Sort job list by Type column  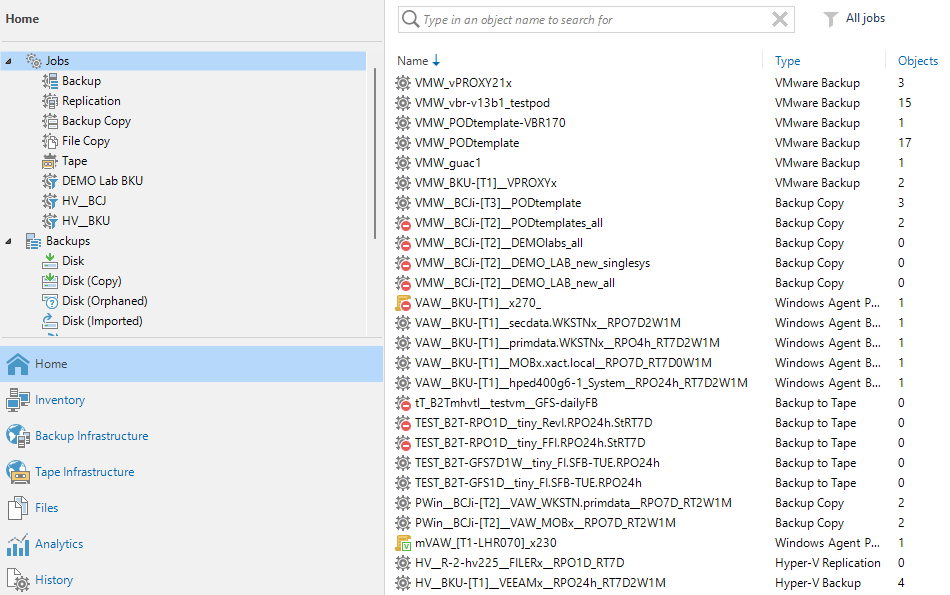(787, 61)
